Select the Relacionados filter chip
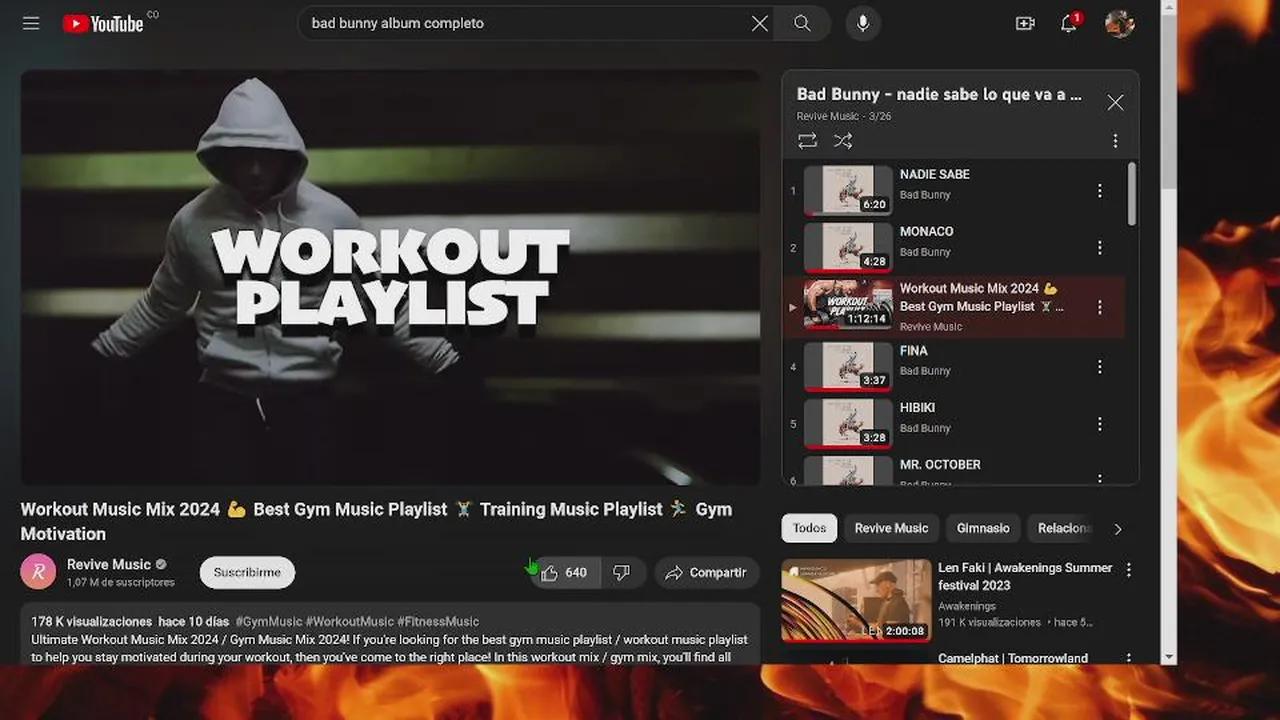Viewport: 1280px width, 720px height. (x=1063, y=528)
